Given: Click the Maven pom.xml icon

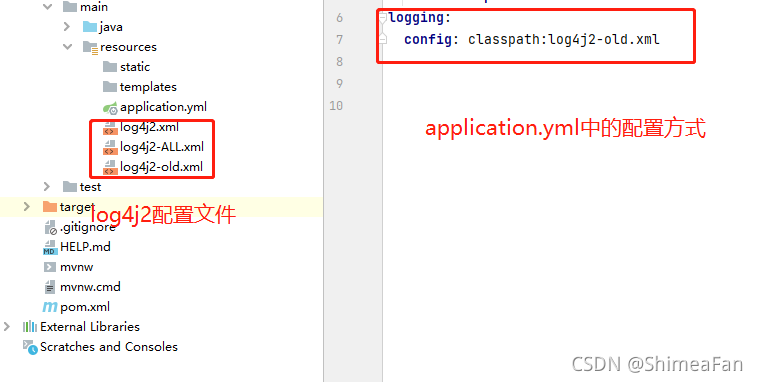Looking at the screenshot, I should (x=50, y=307).
